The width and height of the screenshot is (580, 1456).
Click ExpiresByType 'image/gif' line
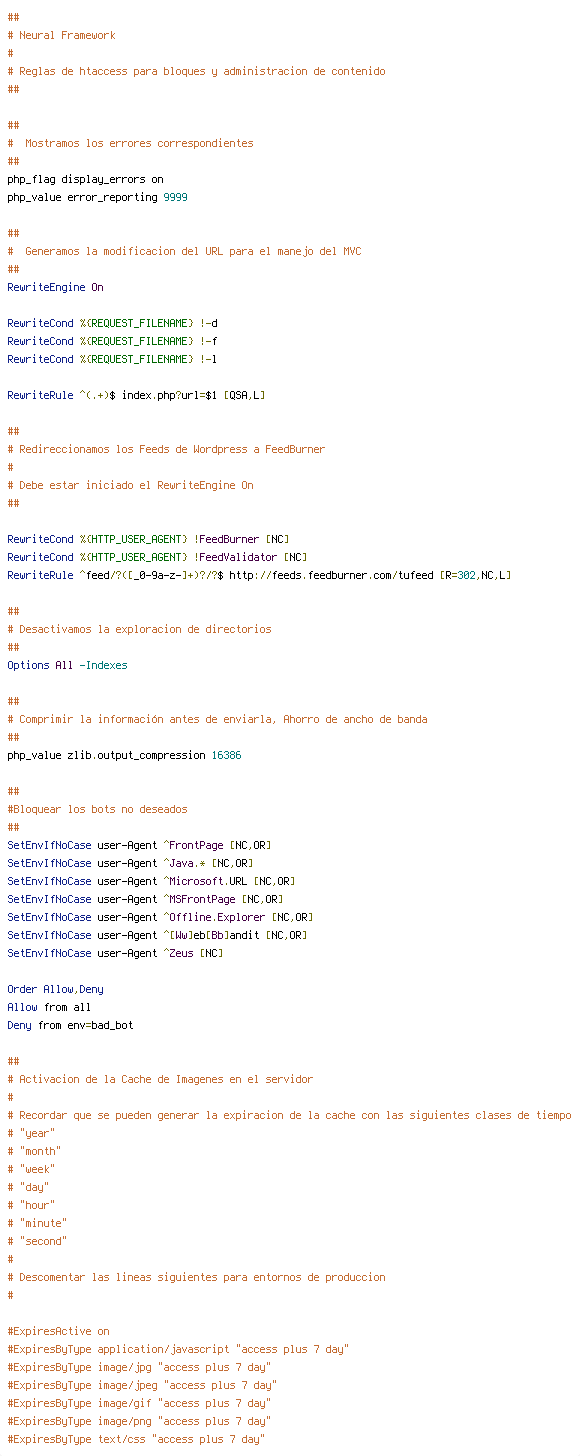pos(139,1403)
